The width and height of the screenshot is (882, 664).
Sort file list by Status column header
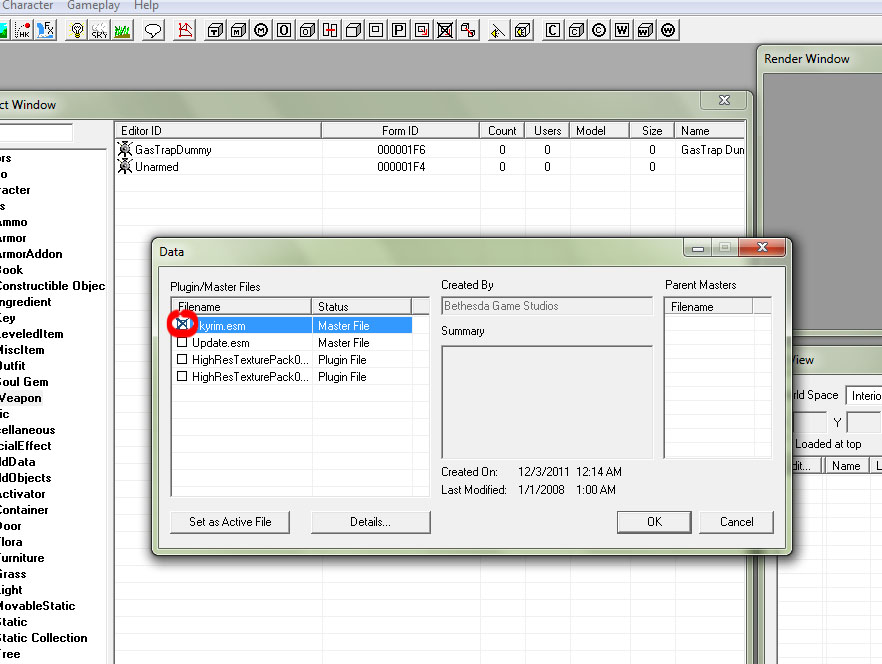(x=361, y=306)
